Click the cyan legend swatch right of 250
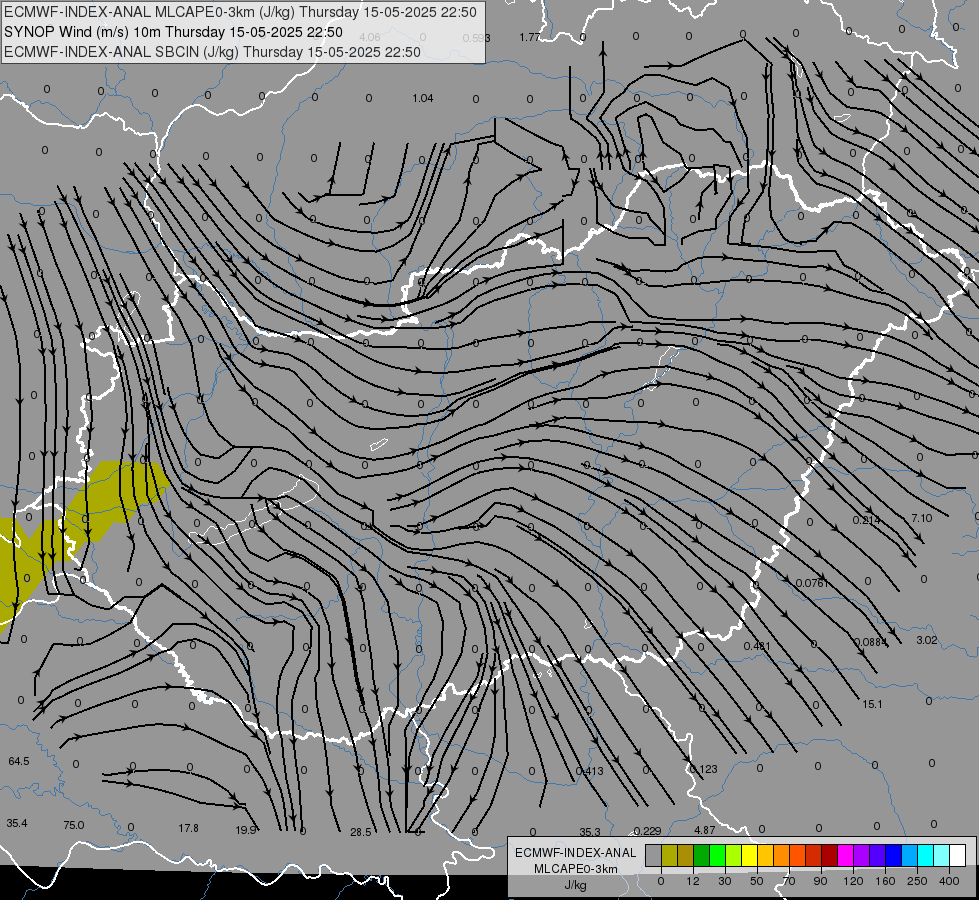979x900 pixels. pyautogui.click(x=925, y=855)
